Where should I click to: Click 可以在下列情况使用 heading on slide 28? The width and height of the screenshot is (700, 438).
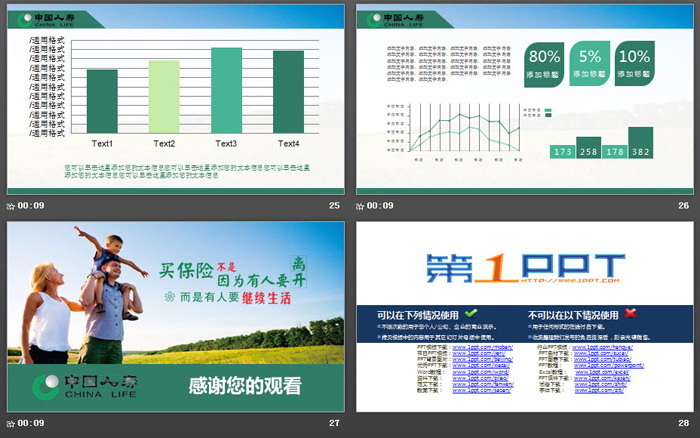point(417,315)
